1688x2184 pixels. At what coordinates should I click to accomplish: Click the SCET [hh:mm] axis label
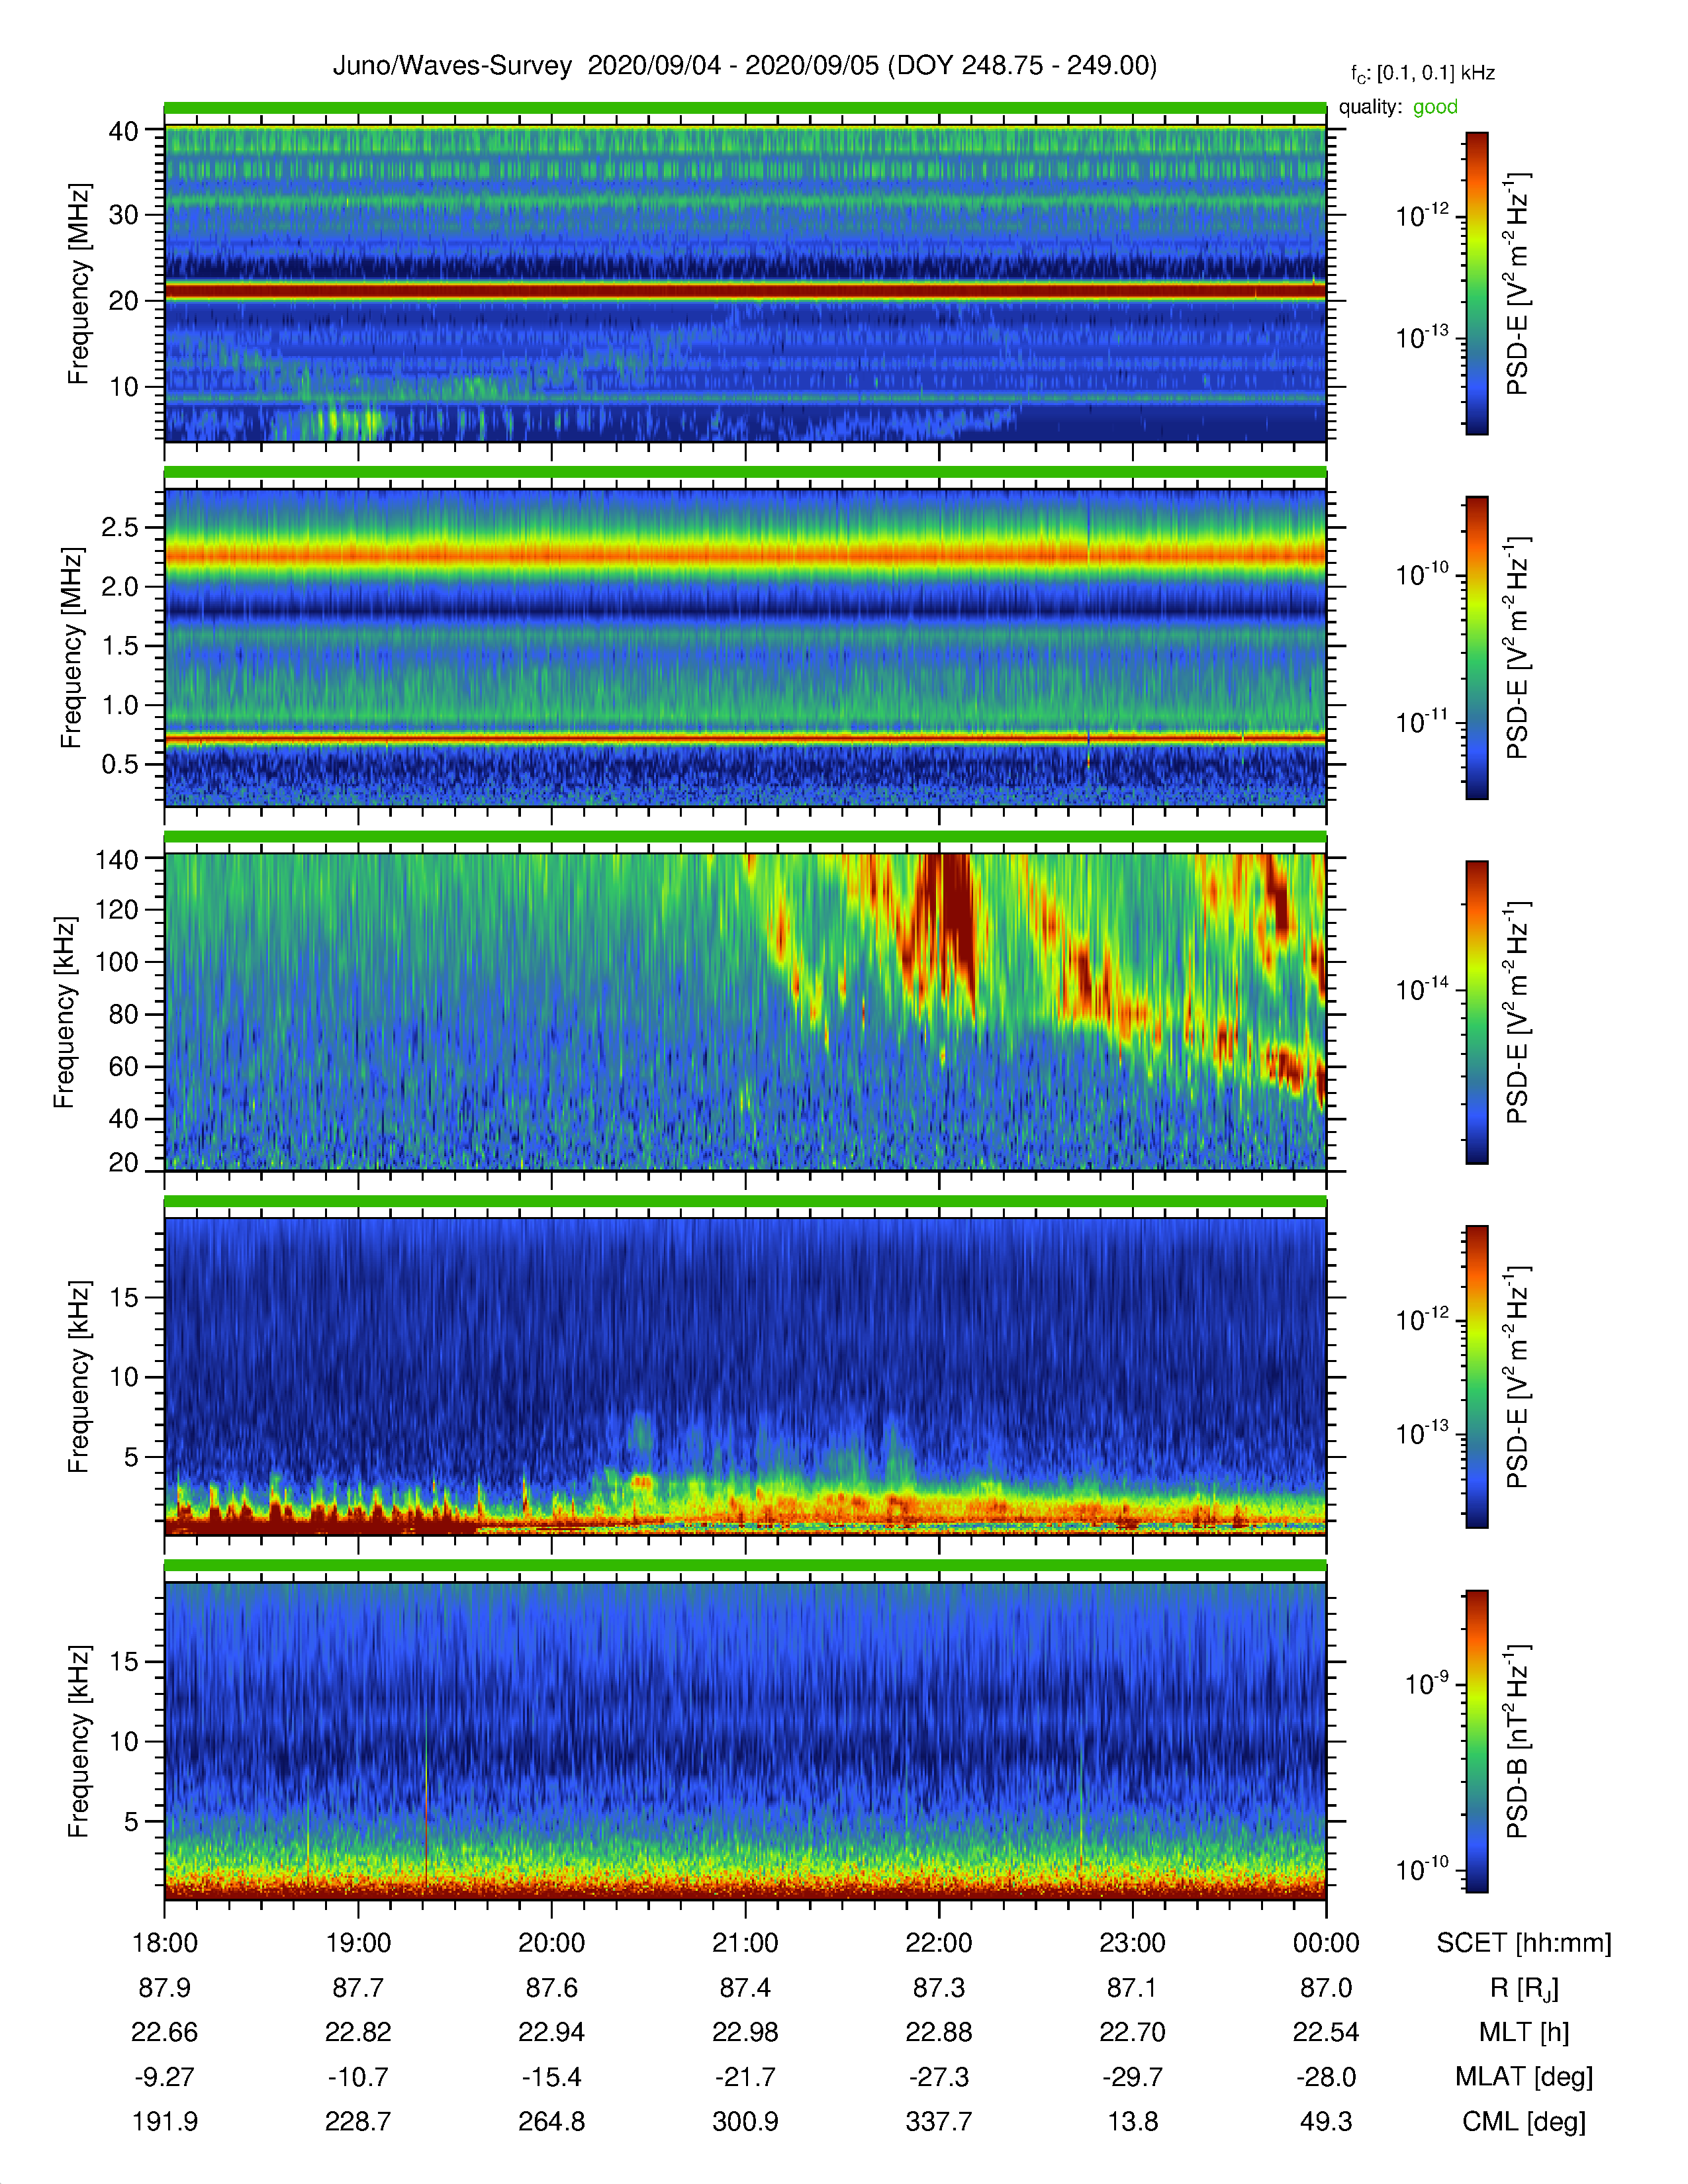point(1524,1943)
